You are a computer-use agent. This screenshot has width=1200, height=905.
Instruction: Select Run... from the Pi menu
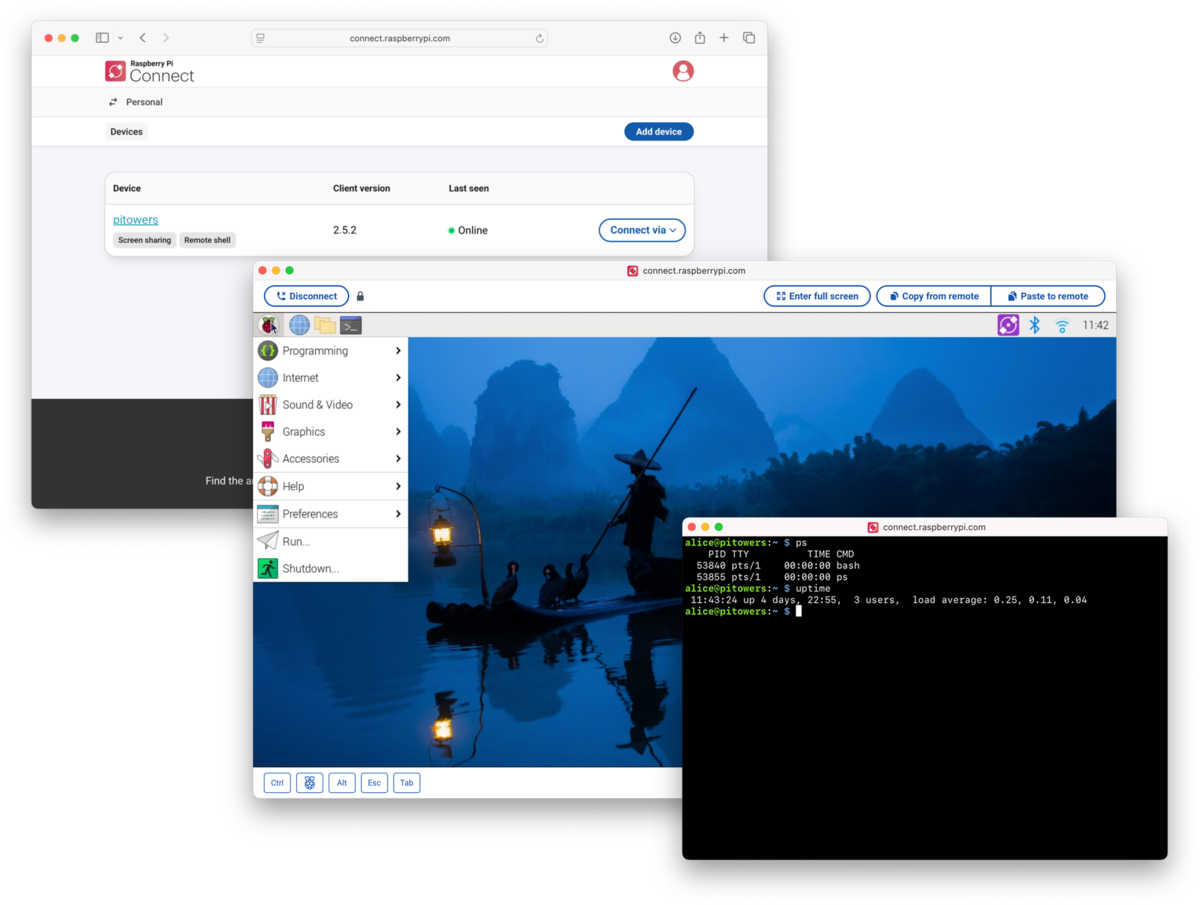(x=331, y=541)
